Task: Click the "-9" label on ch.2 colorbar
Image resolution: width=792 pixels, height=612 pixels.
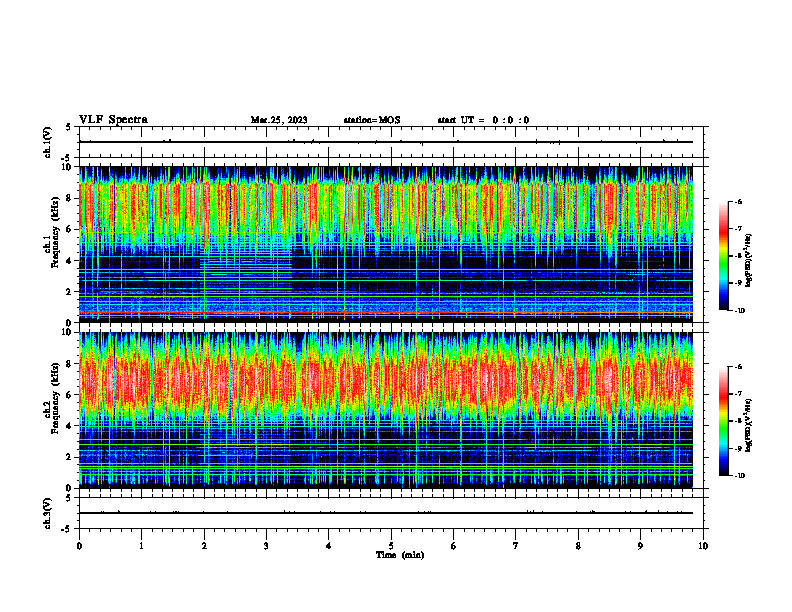Action: [739, 448]
